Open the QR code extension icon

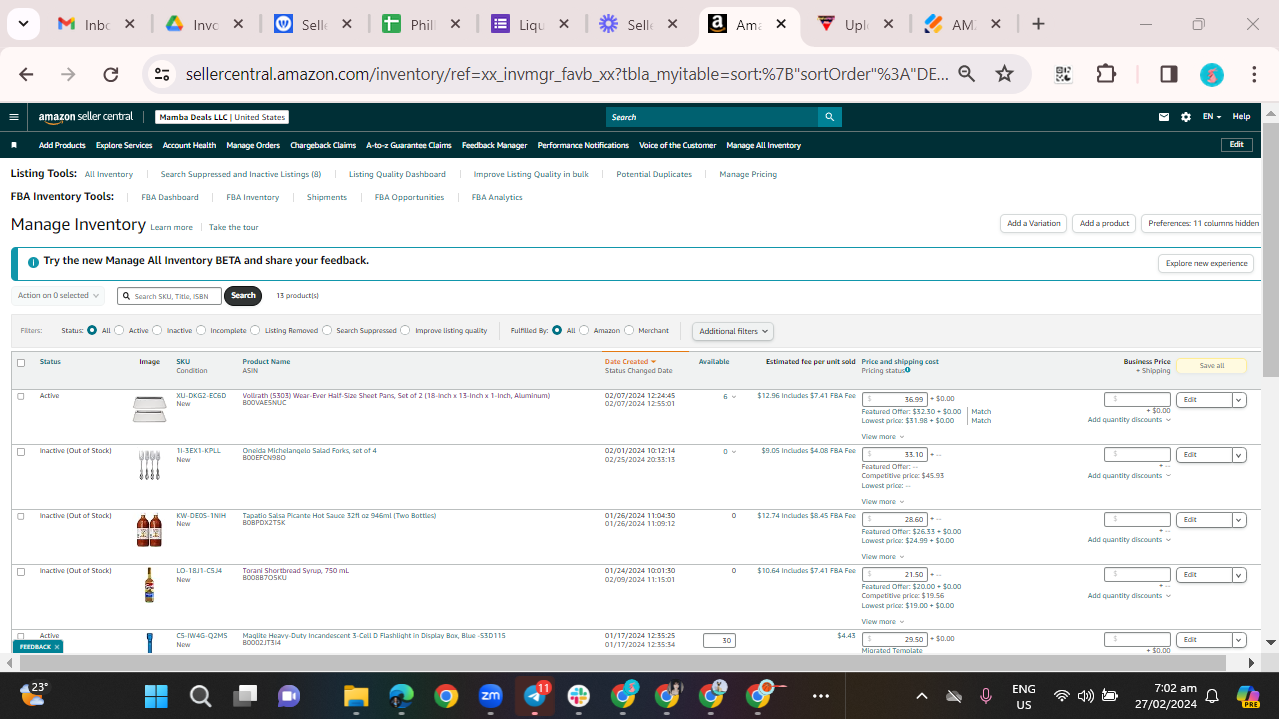(x=1063, y=74)
